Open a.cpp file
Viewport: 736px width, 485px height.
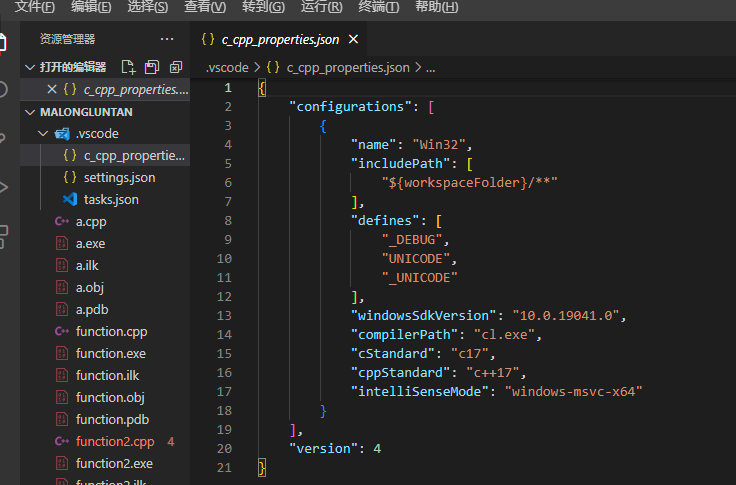point(105,222)
